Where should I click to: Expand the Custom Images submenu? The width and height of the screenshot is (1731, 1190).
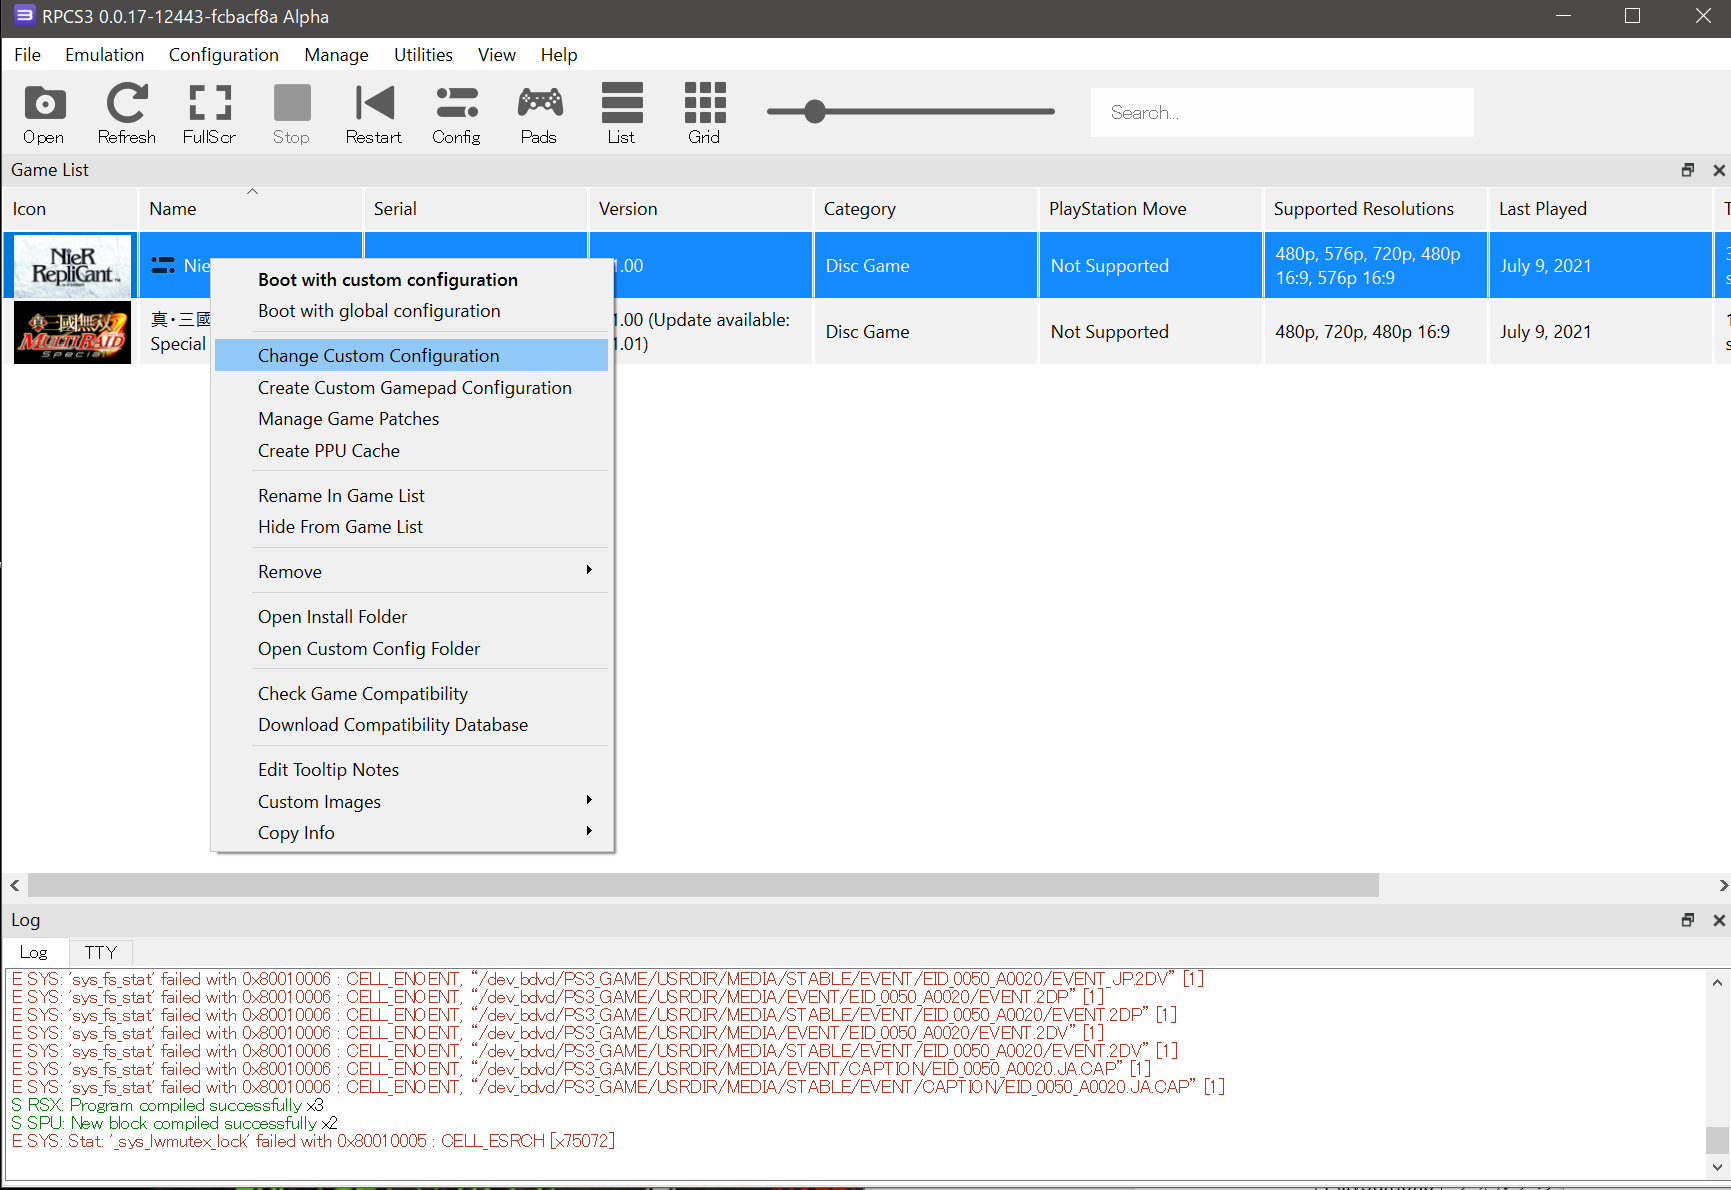pyautogui.click(x=412, y=802)
